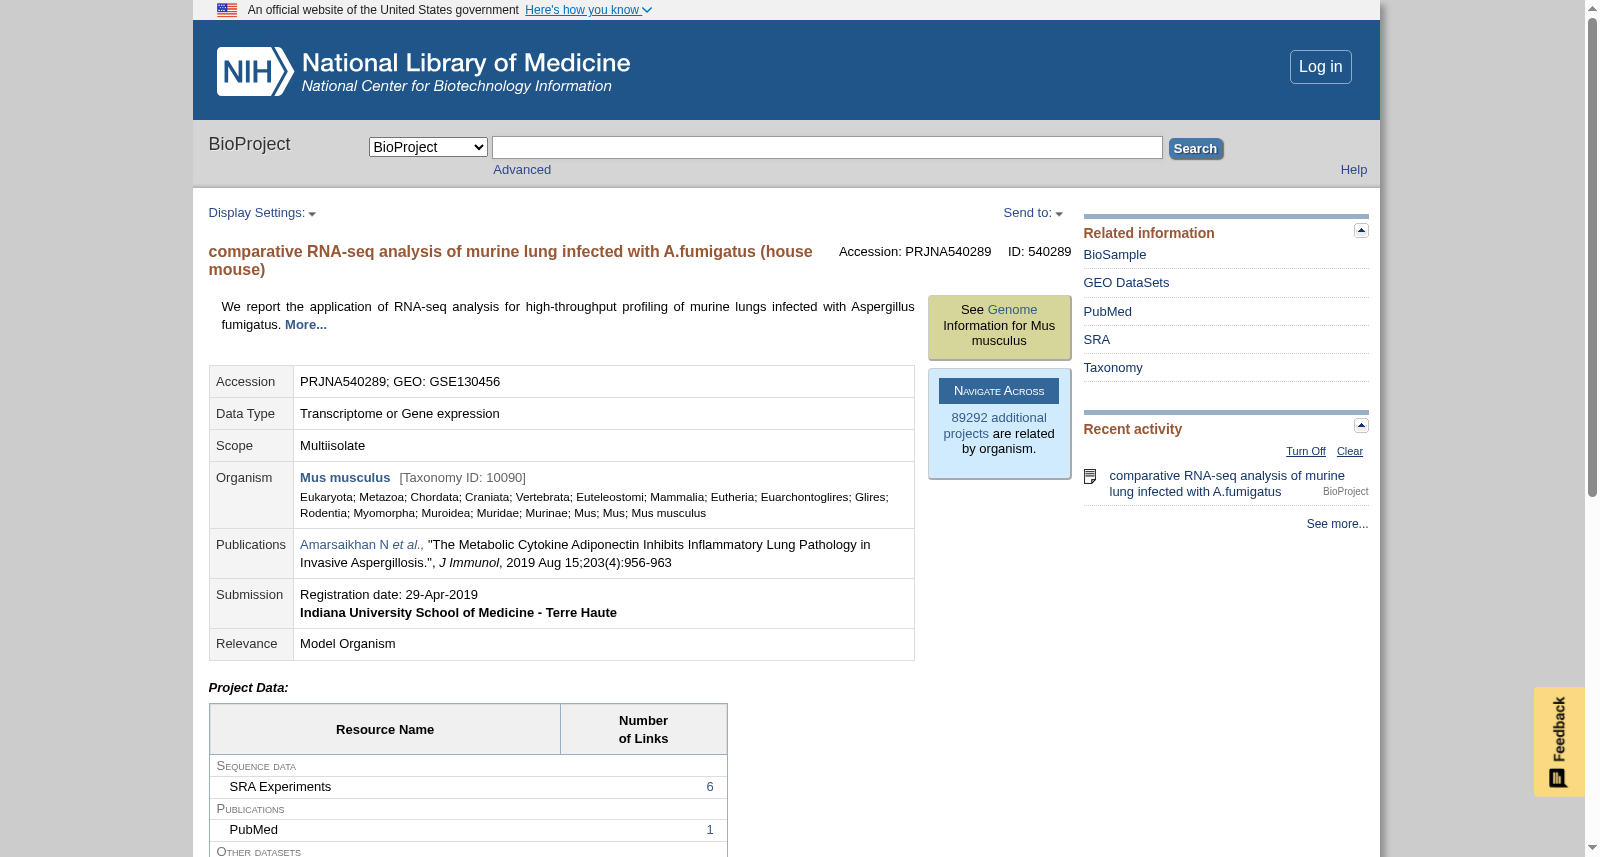The image size is (1600, 857).
Task: Open SRA related information link
Action: pyautogui.click(x=1096, y=340)
